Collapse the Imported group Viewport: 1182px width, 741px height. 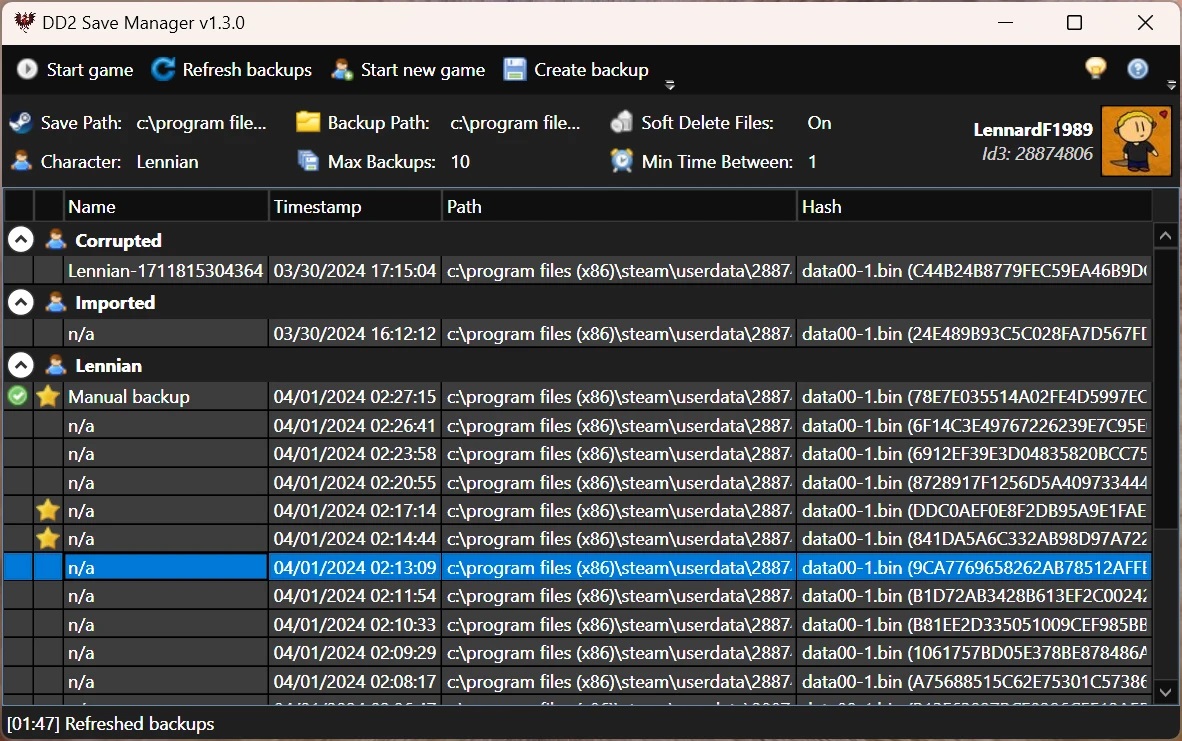coord(21,302)
